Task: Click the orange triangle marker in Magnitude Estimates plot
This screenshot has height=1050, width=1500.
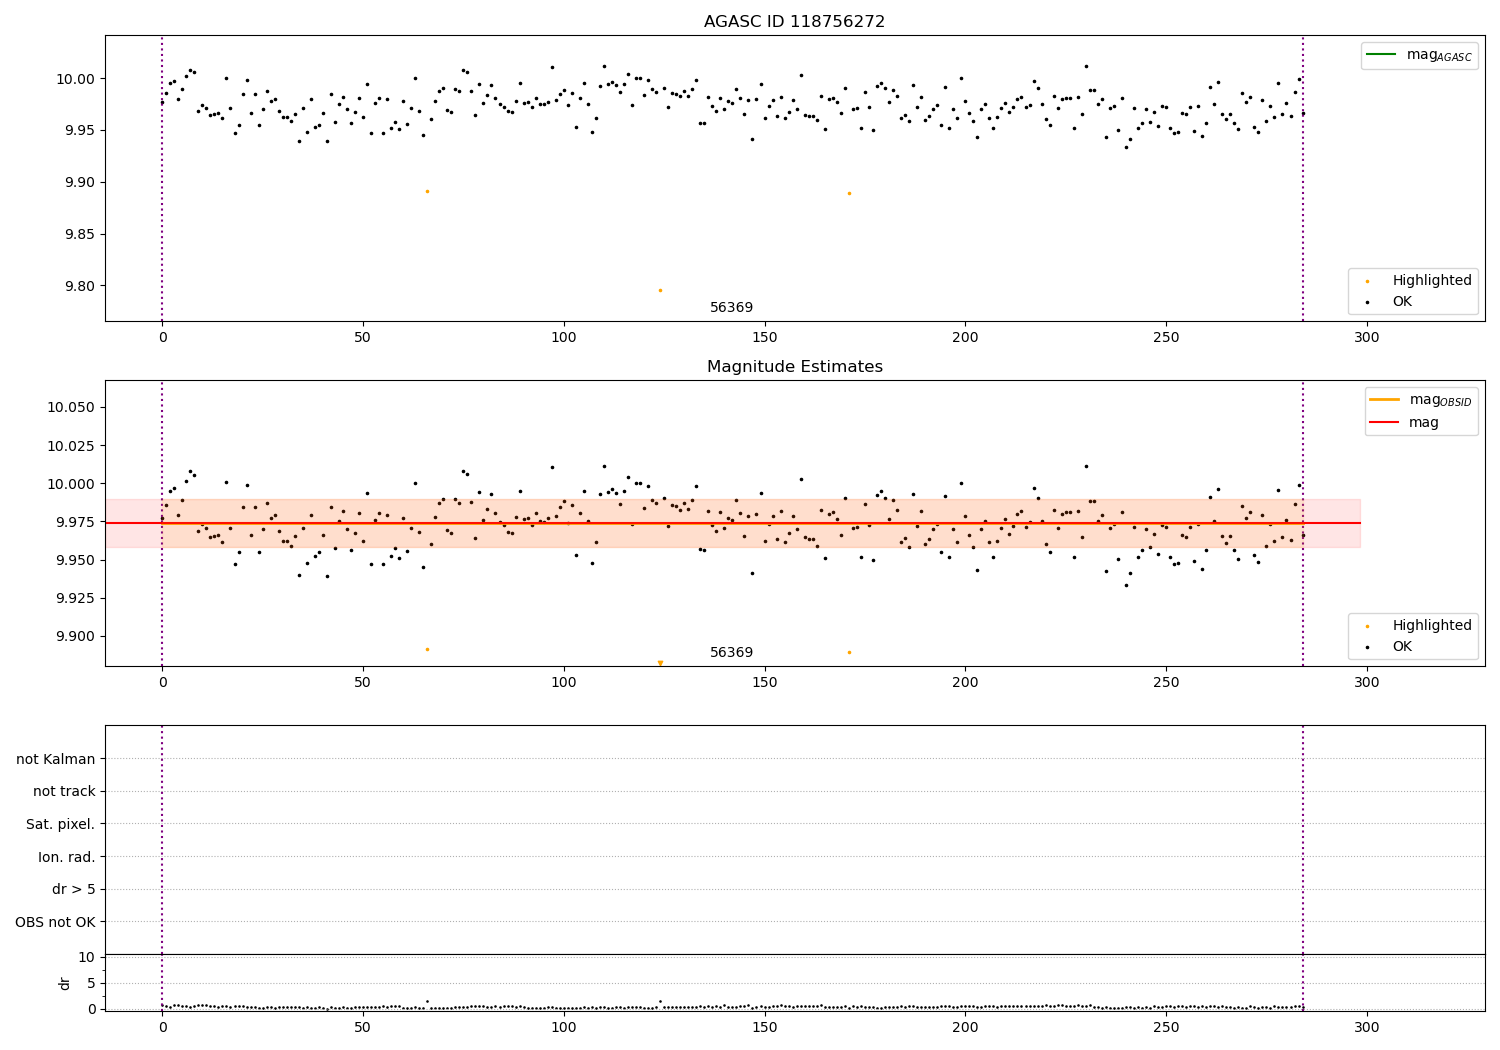Action: (660, 663)
